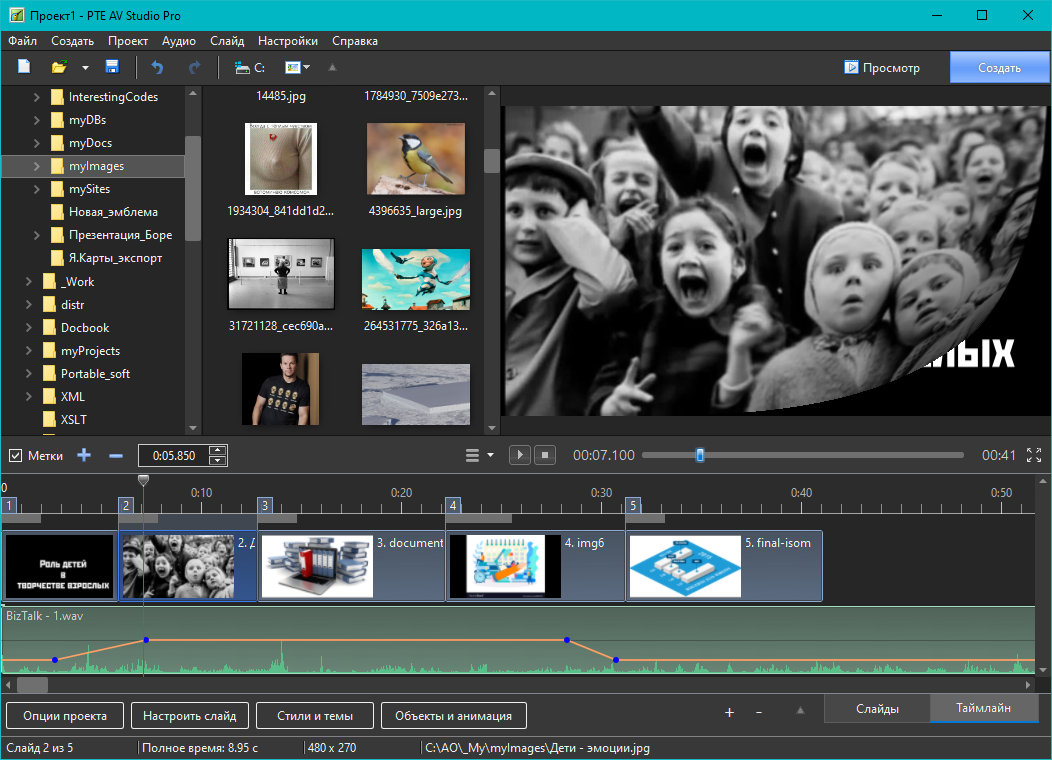This screenshot has height=760, width=1052.
Task: Open the timeline hamburger menu icon
Action: coord(472,455)
